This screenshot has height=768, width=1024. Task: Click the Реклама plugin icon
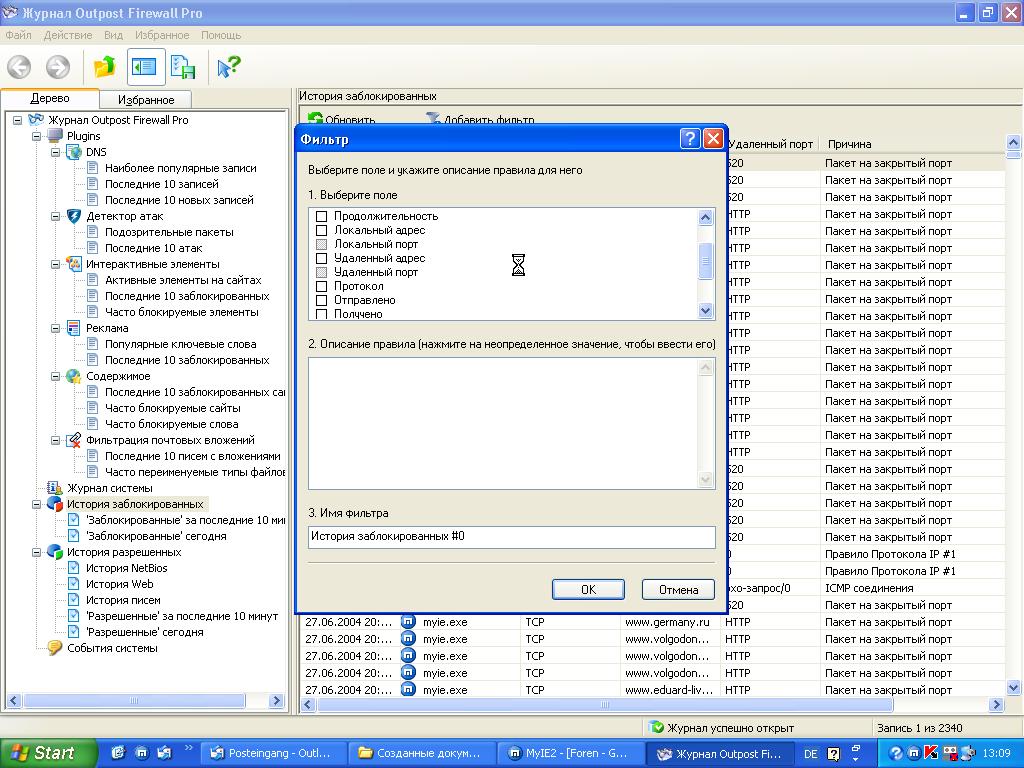(75, 328)
